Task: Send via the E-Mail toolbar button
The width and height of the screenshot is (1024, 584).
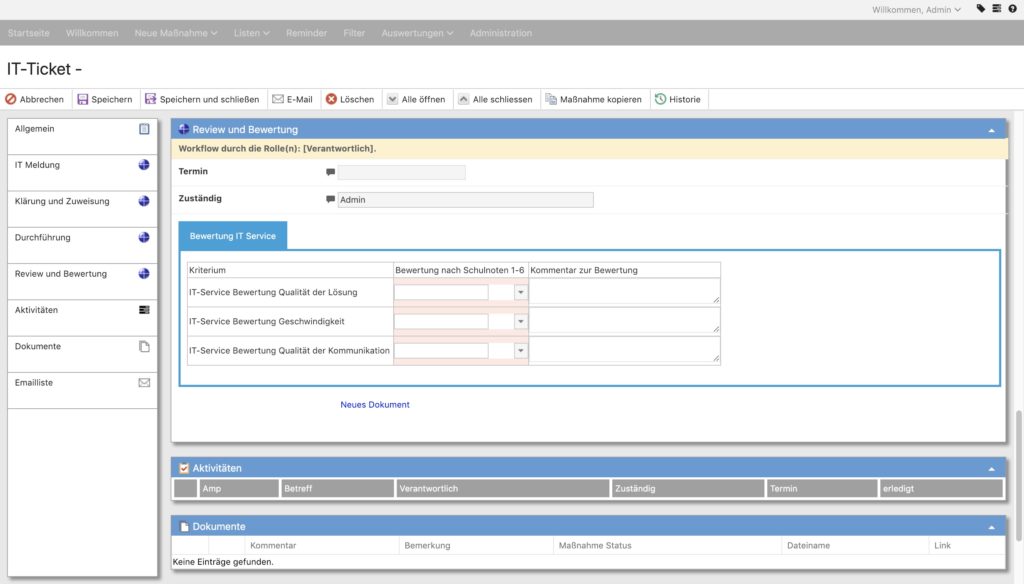Action: click(x=293, y=99)
